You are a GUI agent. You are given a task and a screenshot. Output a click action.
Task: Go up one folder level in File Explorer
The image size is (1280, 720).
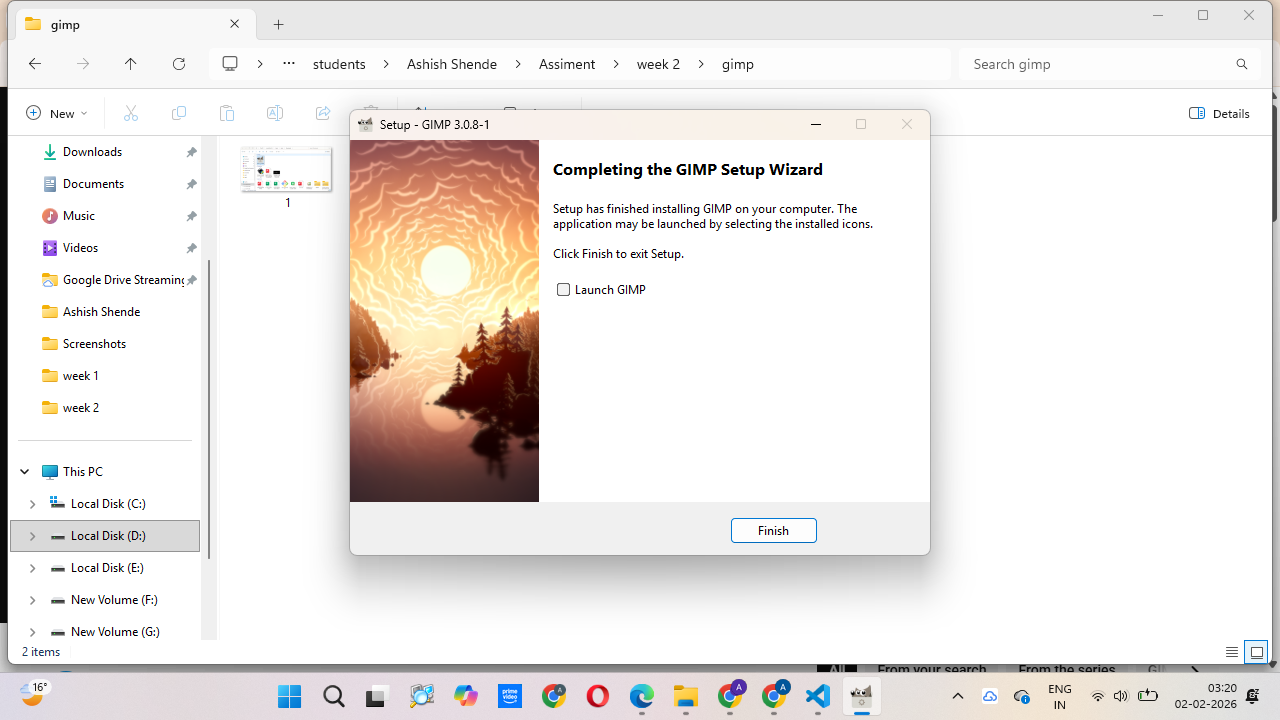tap(131, 64)
